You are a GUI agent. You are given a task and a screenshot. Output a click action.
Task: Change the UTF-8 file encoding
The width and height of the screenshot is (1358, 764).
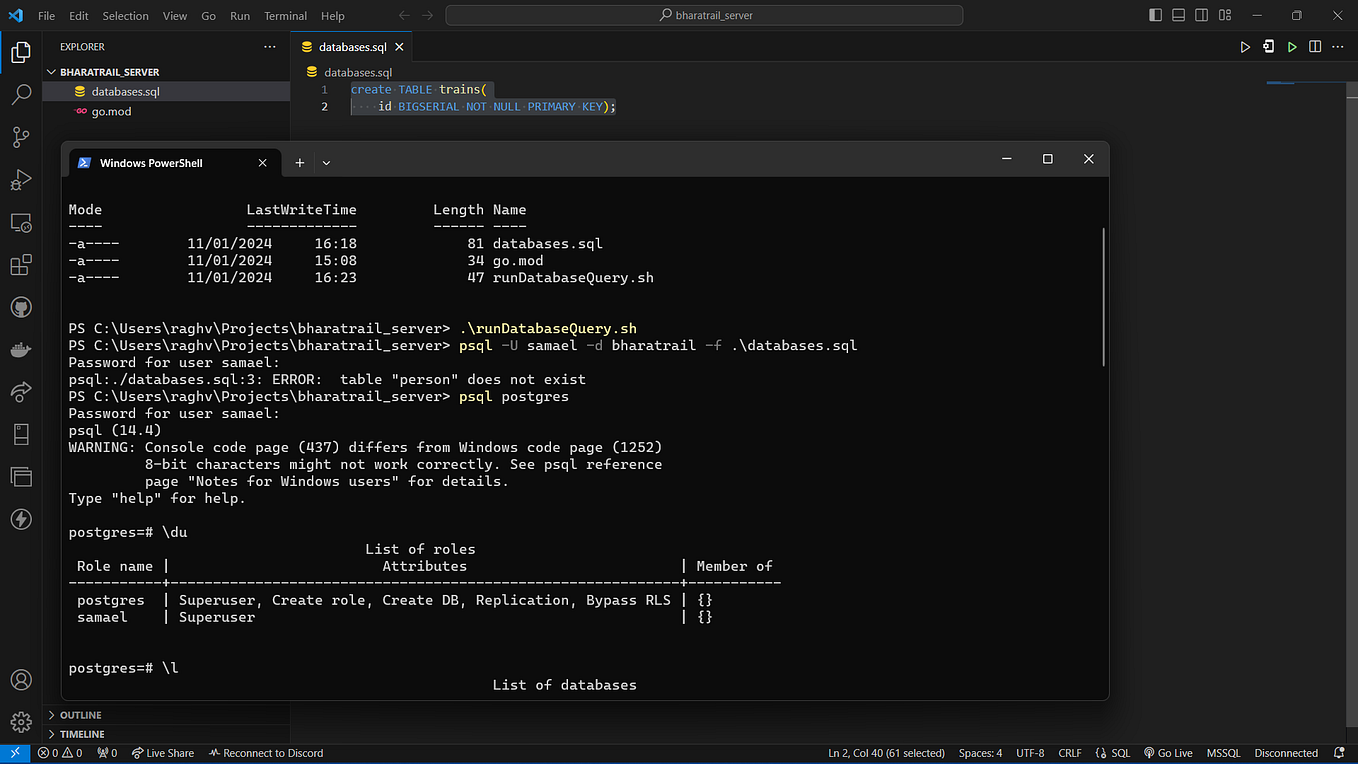[x=1030, y=753]
